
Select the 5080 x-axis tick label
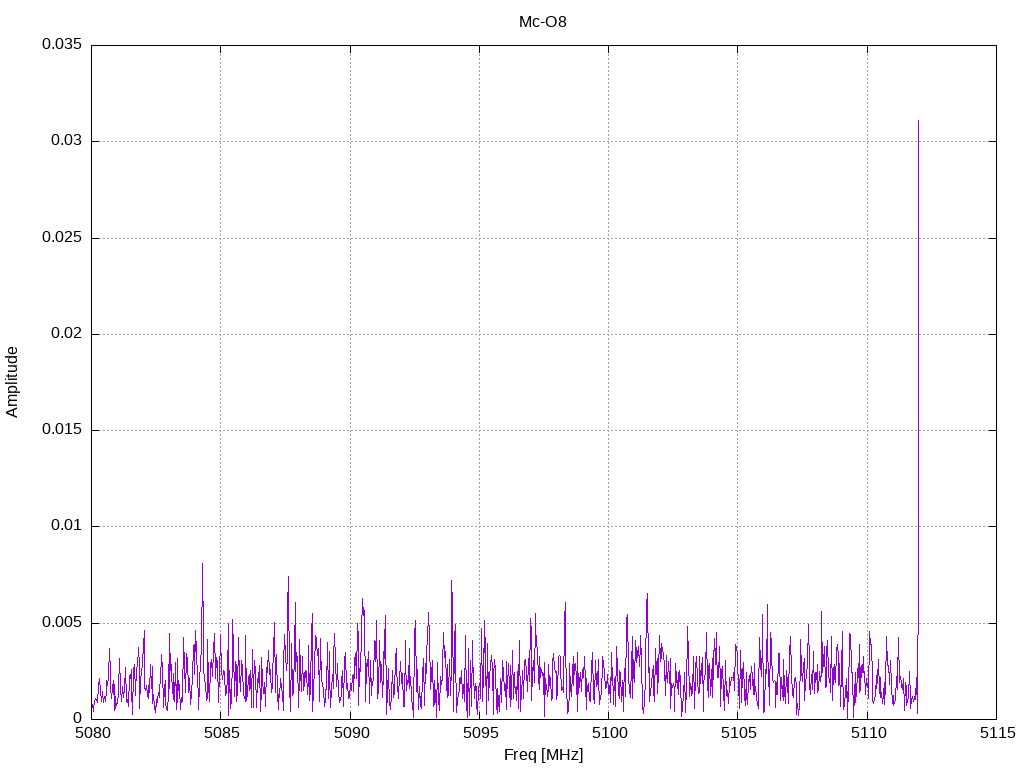(x=91, y=733)
